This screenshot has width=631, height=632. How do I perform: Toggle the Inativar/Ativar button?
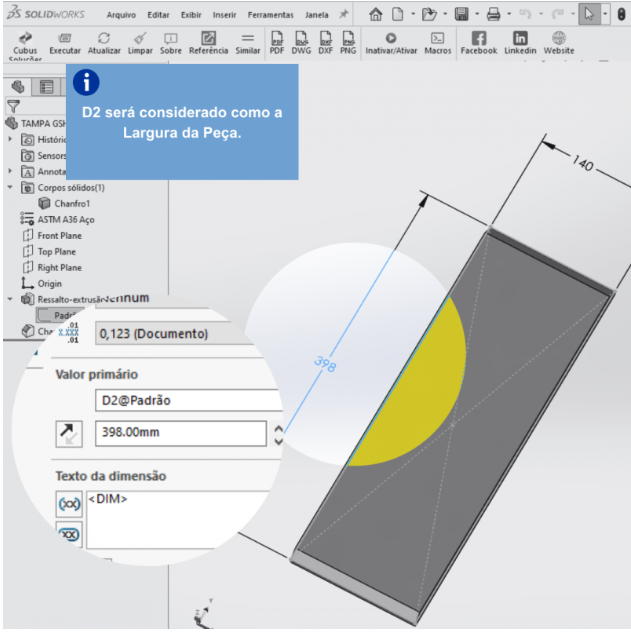pyautogui.click(x=391, y=38)
